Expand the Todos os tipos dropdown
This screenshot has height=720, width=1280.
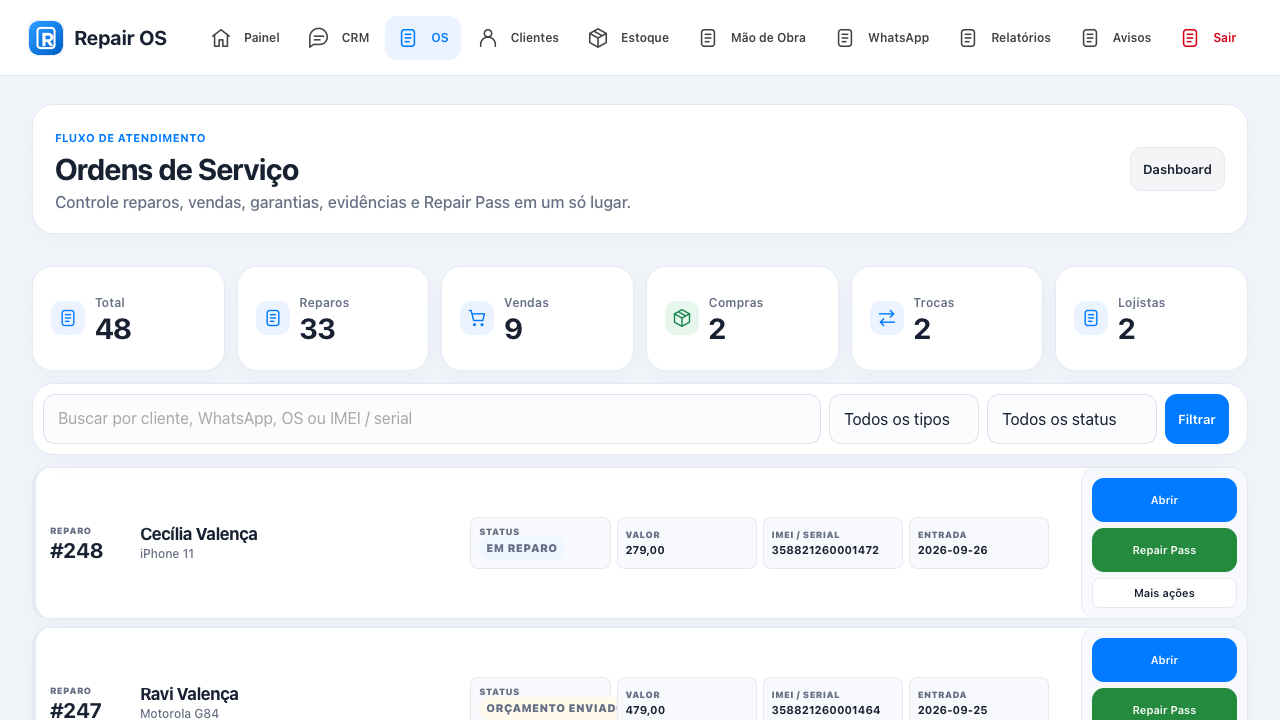pyautogui.click(x=904, y=419)
